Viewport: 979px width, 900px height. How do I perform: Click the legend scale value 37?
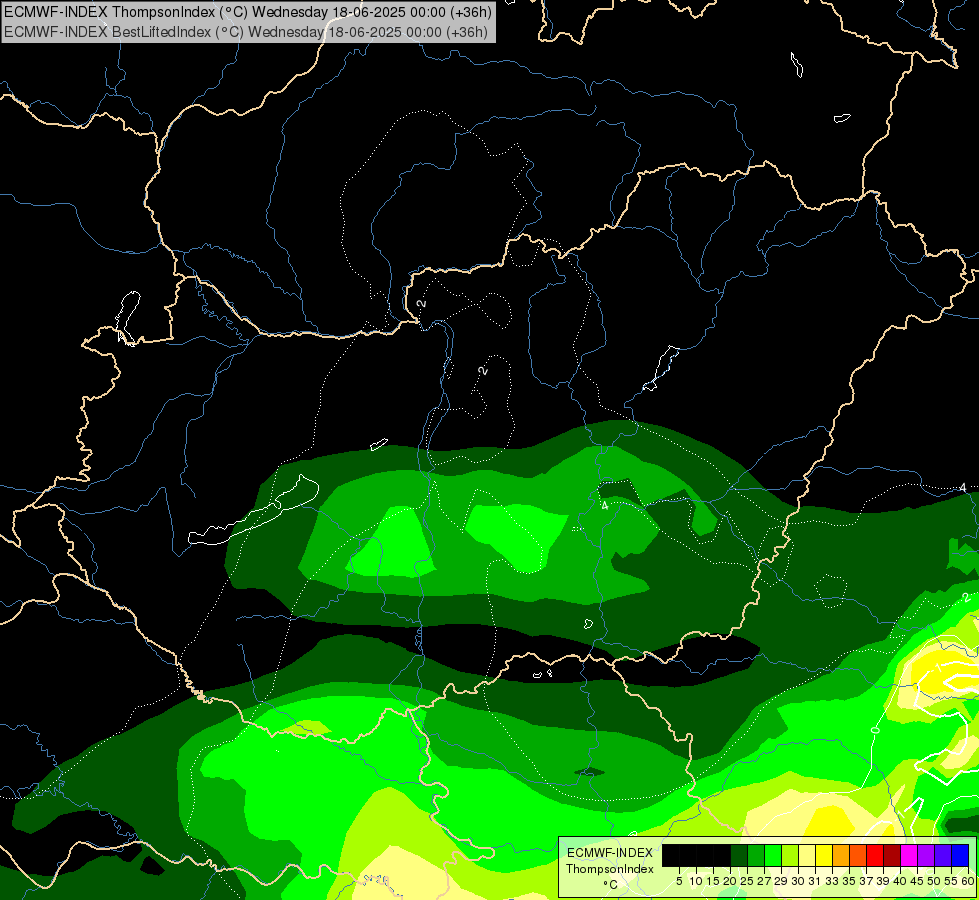[x=866, y=881]
